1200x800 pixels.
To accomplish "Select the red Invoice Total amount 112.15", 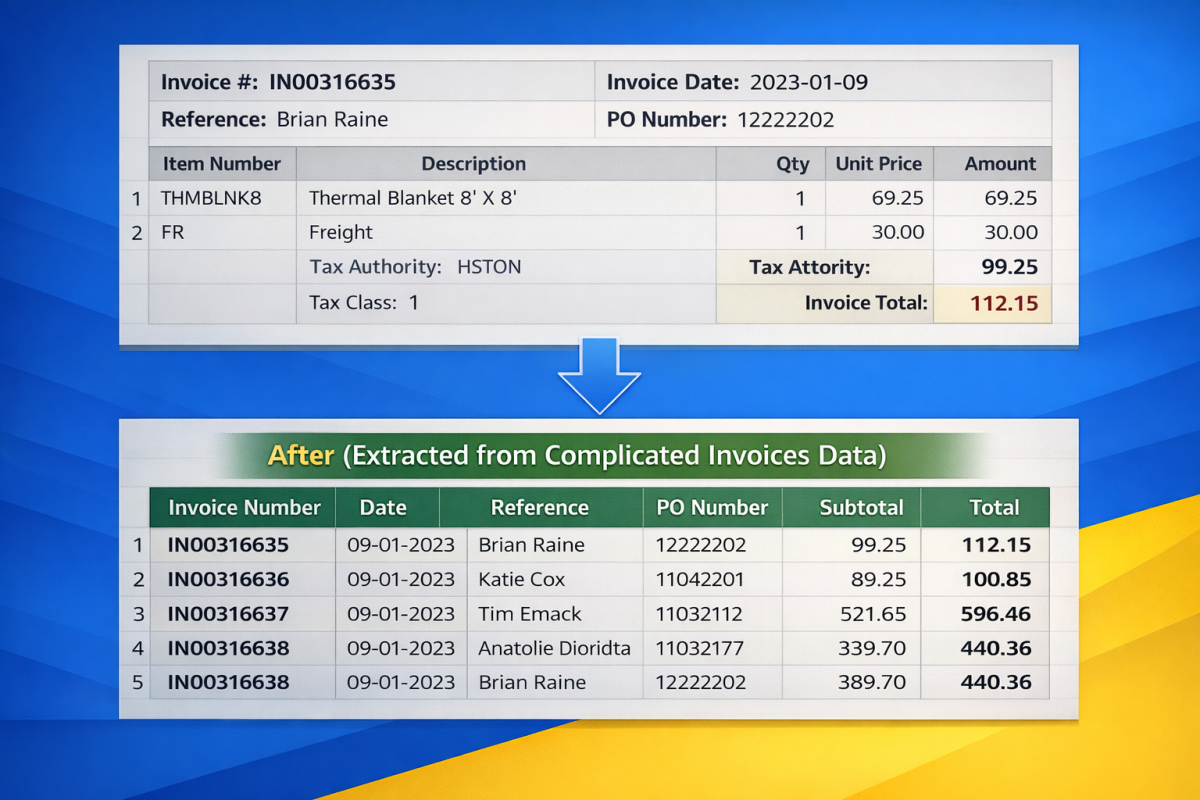I will click(x=1004, y=303).
